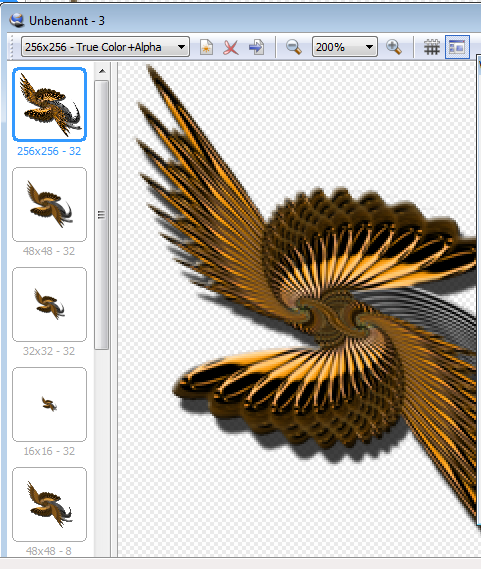Viewport: 481px width, 569px height.
Task: Delete the image format using red X
Action: tap(231, 47)
